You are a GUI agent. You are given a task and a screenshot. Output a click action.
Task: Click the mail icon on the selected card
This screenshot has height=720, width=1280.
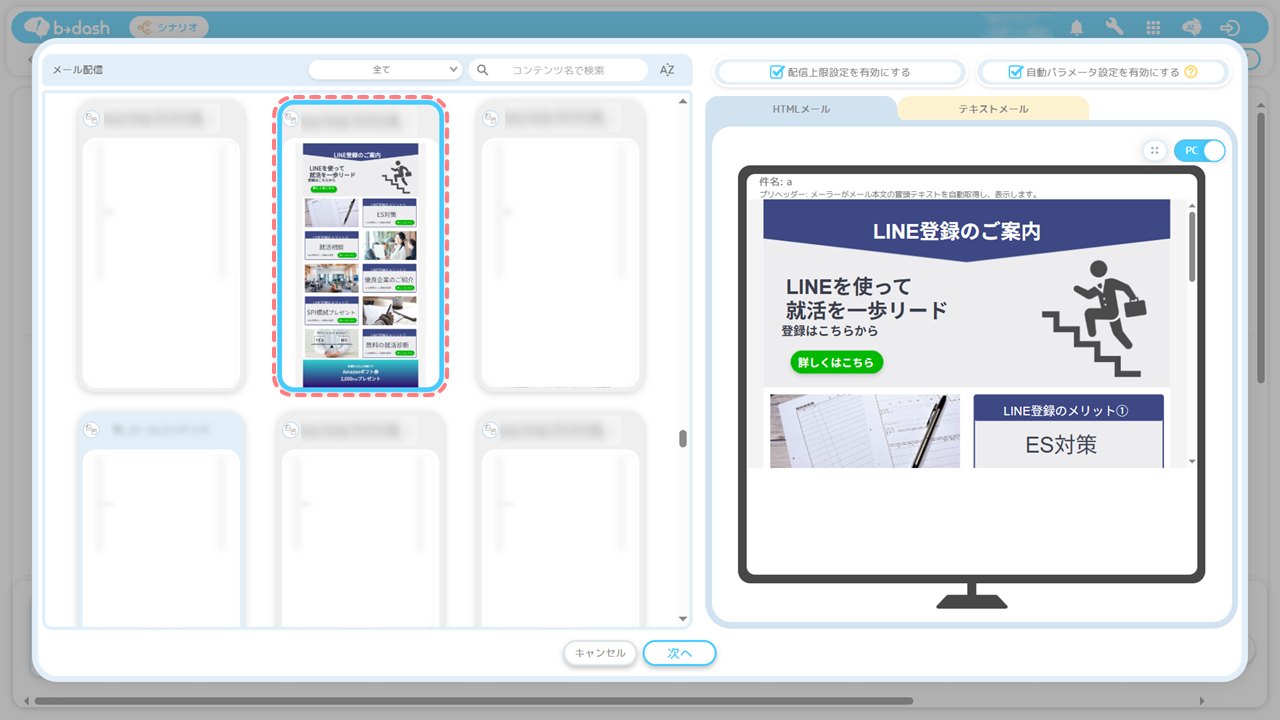(291, 119)
